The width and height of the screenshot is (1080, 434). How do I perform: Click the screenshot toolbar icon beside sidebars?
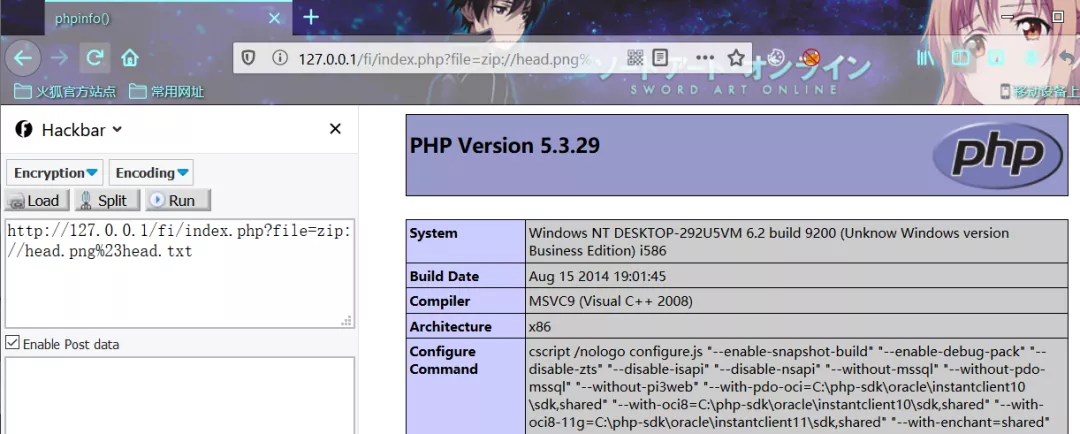click(x=995, y=58)
